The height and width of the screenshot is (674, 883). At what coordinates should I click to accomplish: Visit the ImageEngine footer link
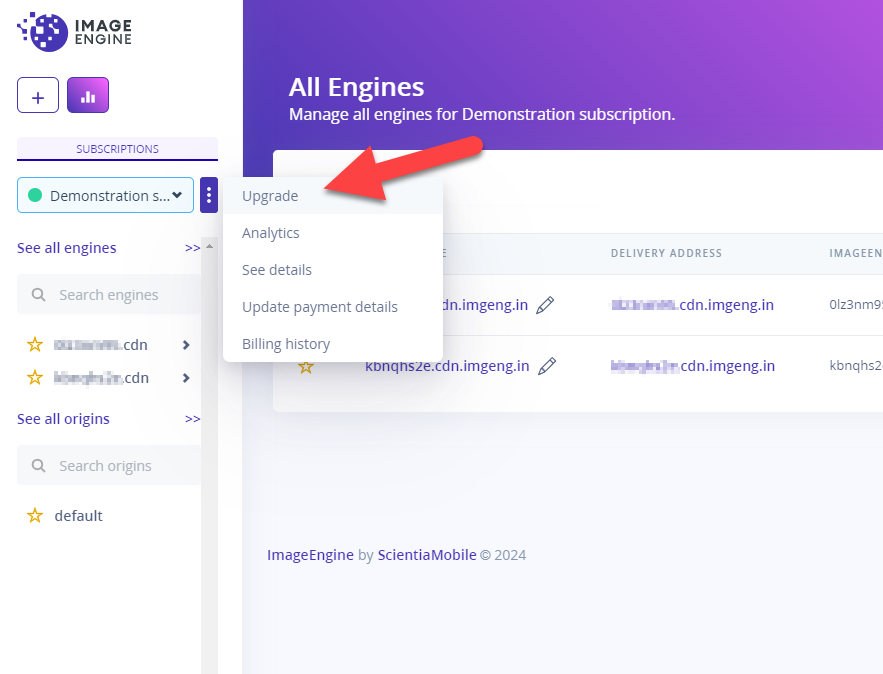tap(310, 555)
